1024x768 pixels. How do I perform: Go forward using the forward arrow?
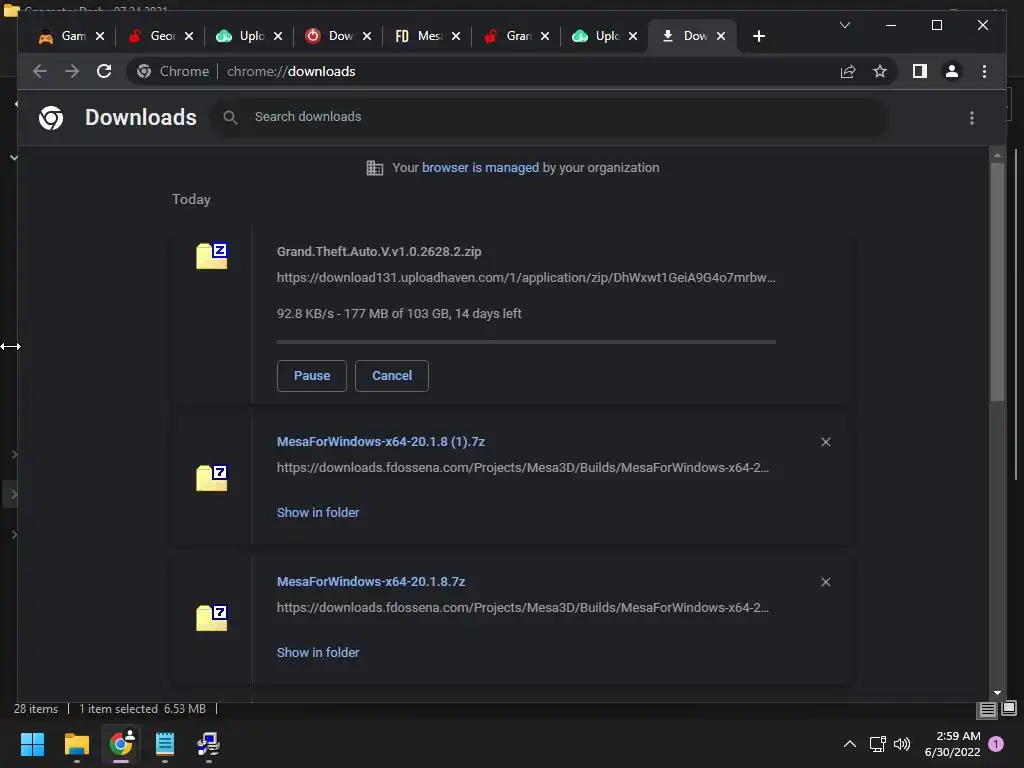click(x=72, y=71)
